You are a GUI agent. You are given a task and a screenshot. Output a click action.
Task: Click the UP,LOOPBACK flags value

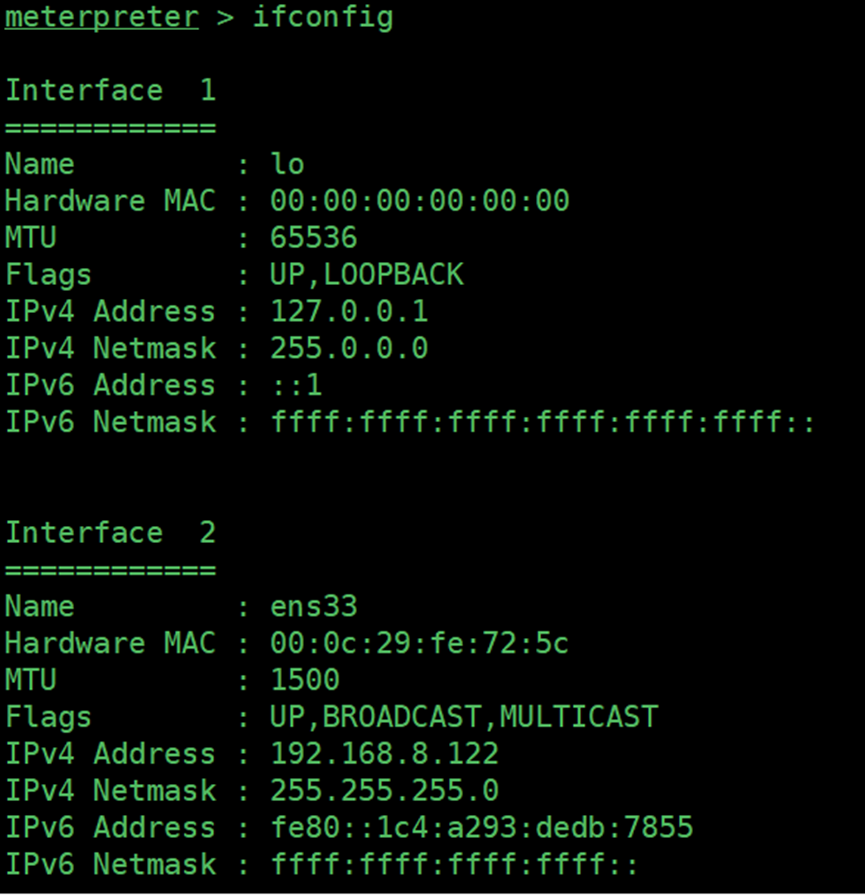point(367,275)
